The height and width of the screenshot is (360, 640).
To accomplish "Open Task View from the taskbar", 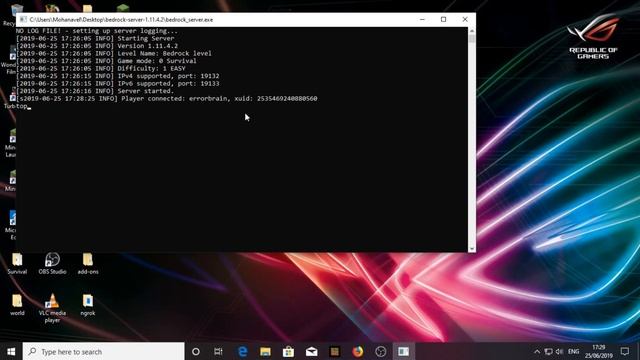I will 218,351.
